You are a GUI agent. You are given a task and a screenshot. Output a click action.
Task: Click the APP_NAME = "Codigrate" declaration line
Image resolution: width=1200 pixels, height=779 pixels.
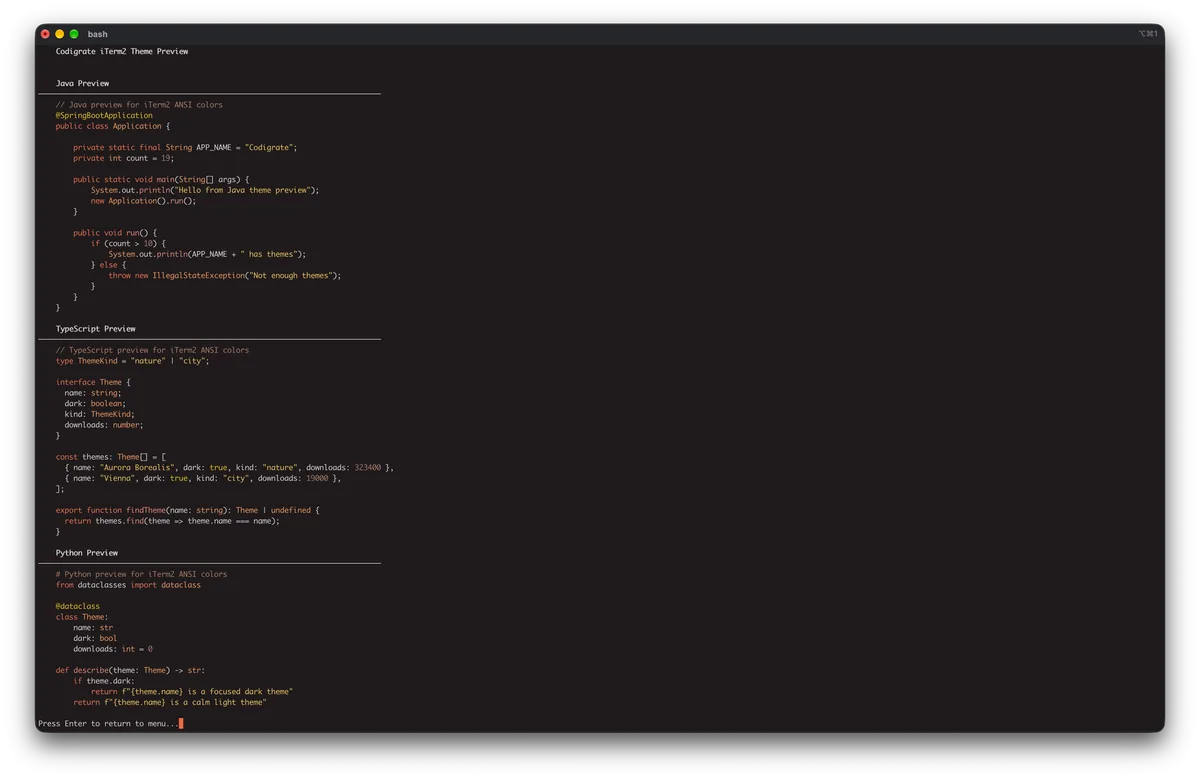pos(185,147)
